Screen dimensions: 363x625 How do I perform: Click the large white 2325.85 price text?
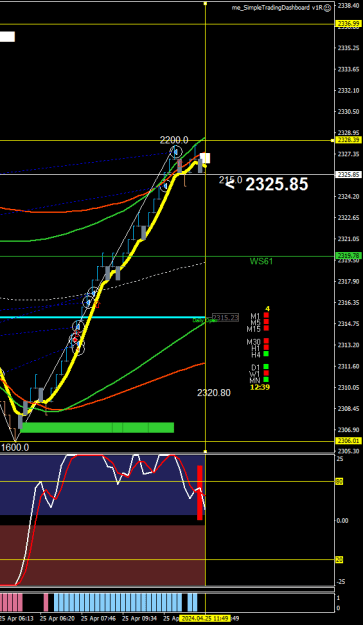point(277,184)
